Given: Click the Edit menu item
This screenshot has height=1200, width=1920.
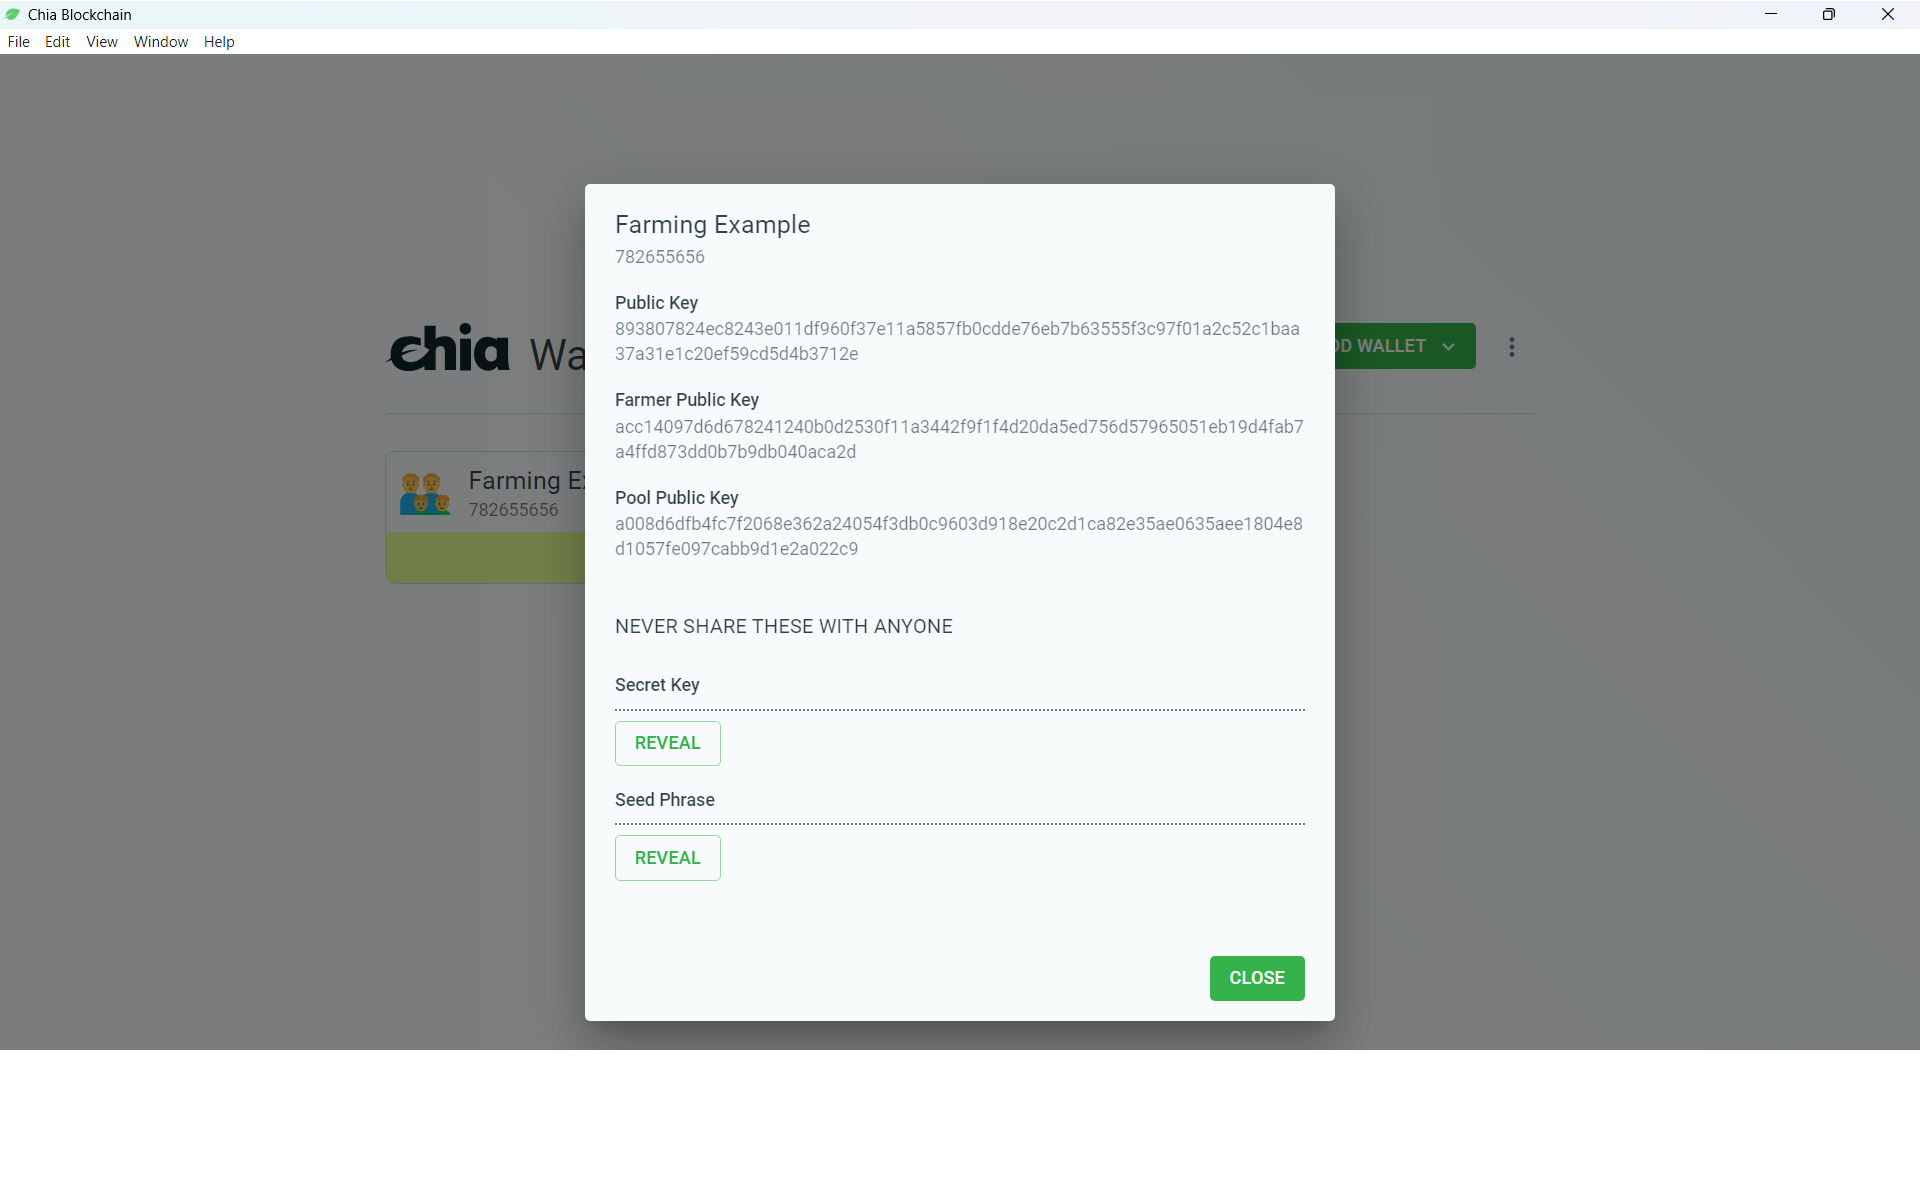Looking at the screenshot, I should pyautogui.click(x=55, y=41).
